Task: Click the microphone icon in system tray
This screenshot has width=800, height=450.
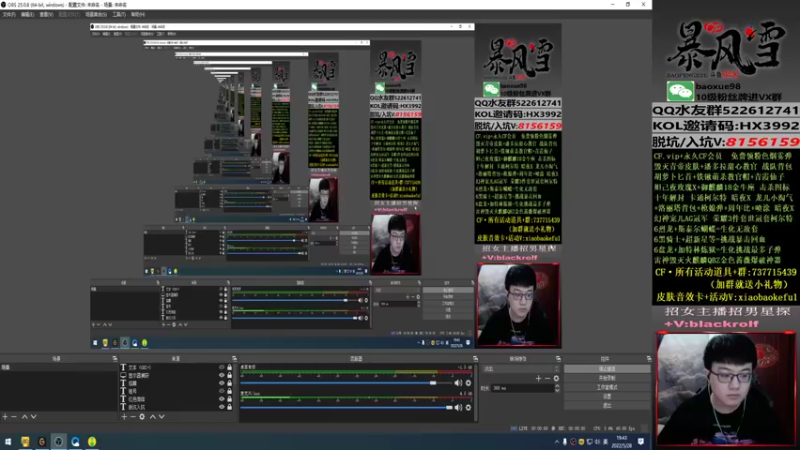Action: [x=565, y=442]
